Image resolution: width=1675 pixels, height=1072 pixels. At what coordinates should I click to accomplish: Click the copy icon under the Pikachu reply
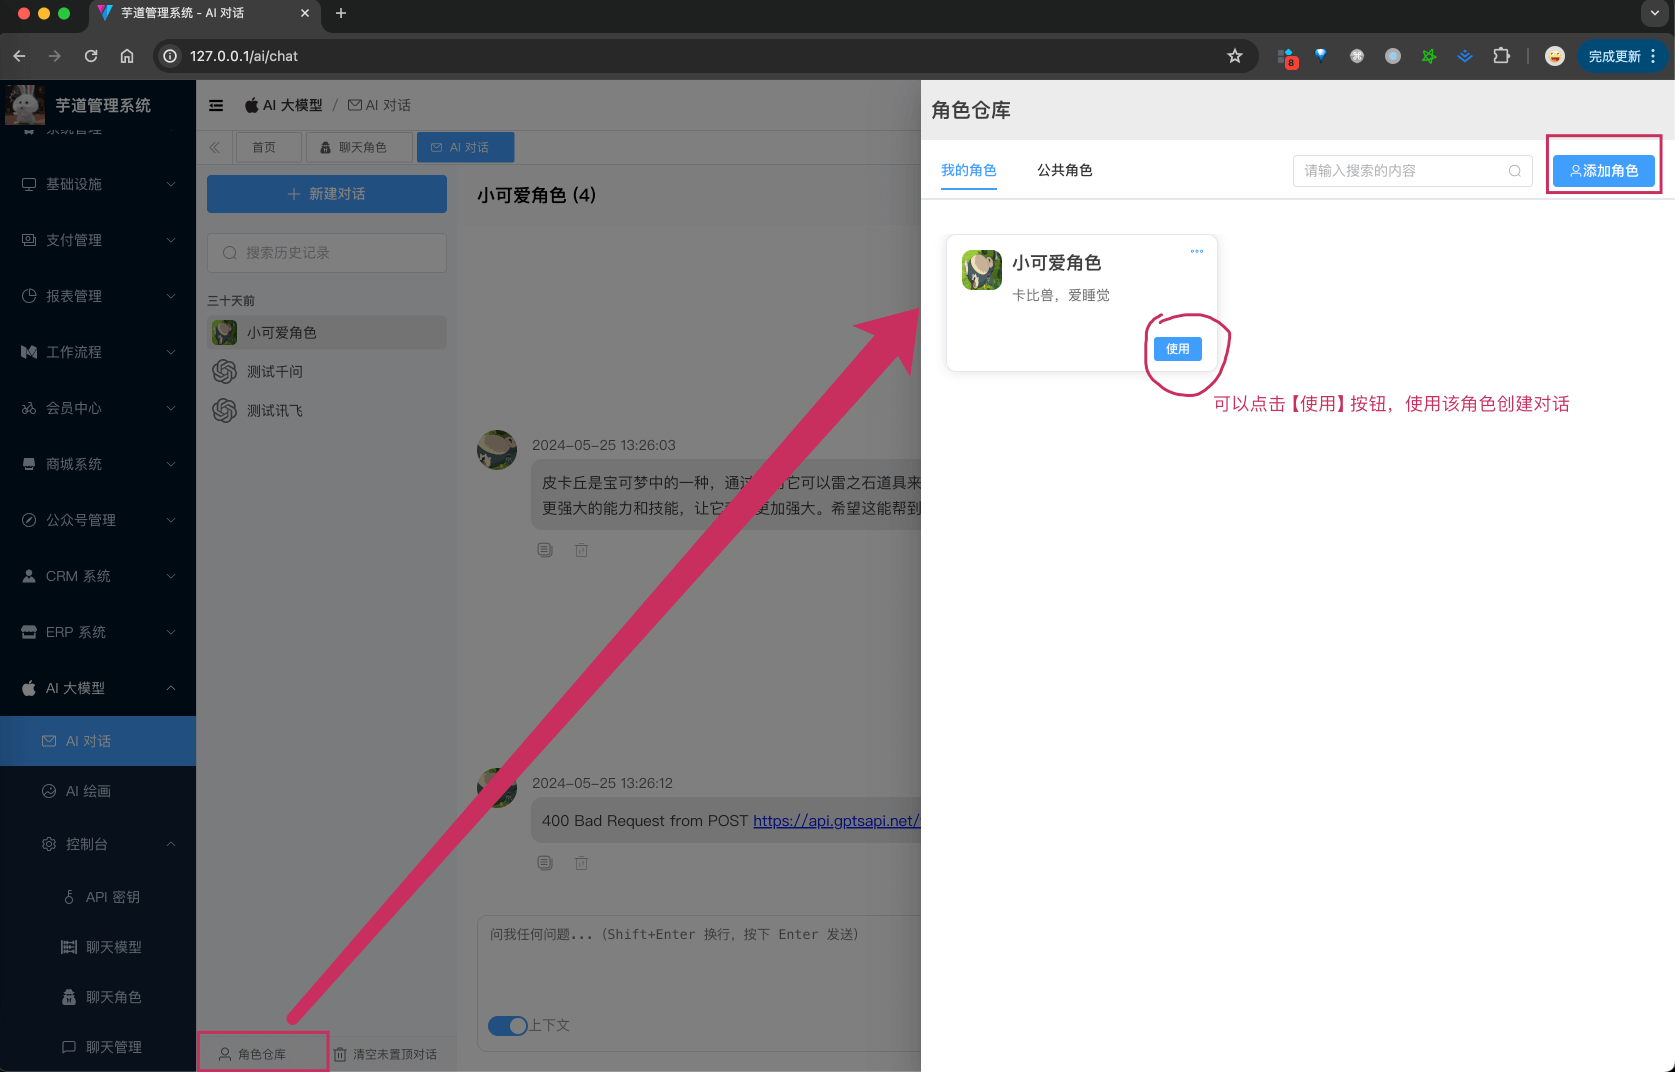pyautogui.click(x=545, y=550)
